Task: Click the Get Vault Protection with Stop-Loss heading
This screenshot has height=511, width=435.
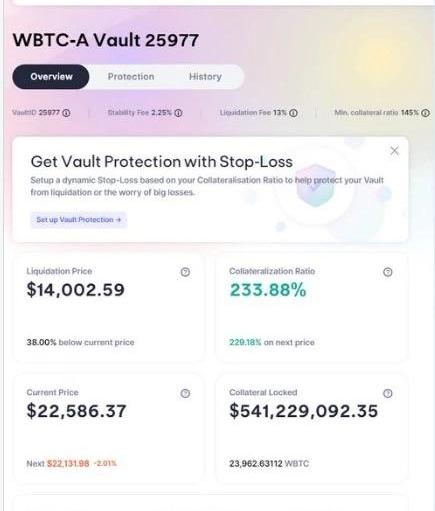Action: [162, 162]
